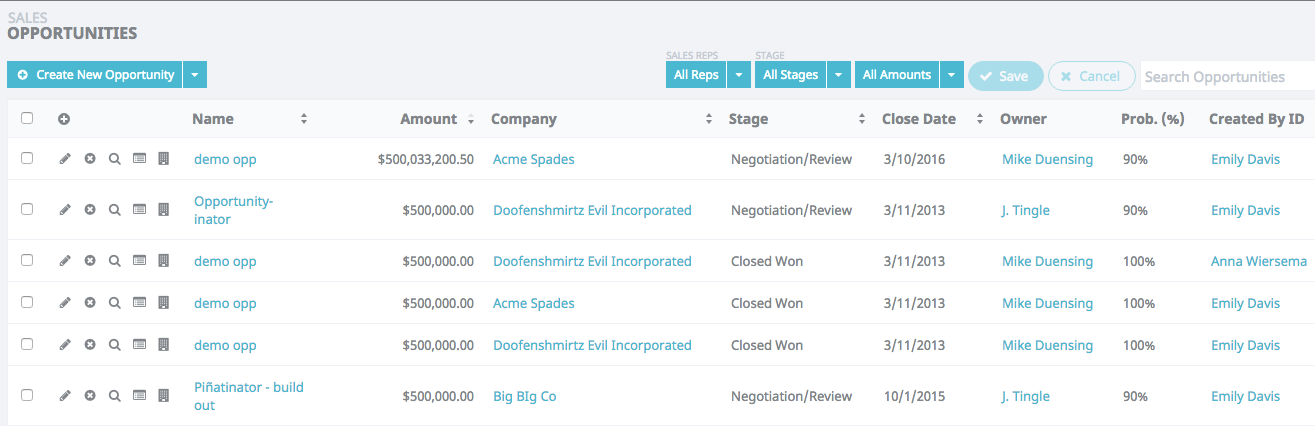Click the pencil edit icon for Opportunity-inator

pos(65,209)
